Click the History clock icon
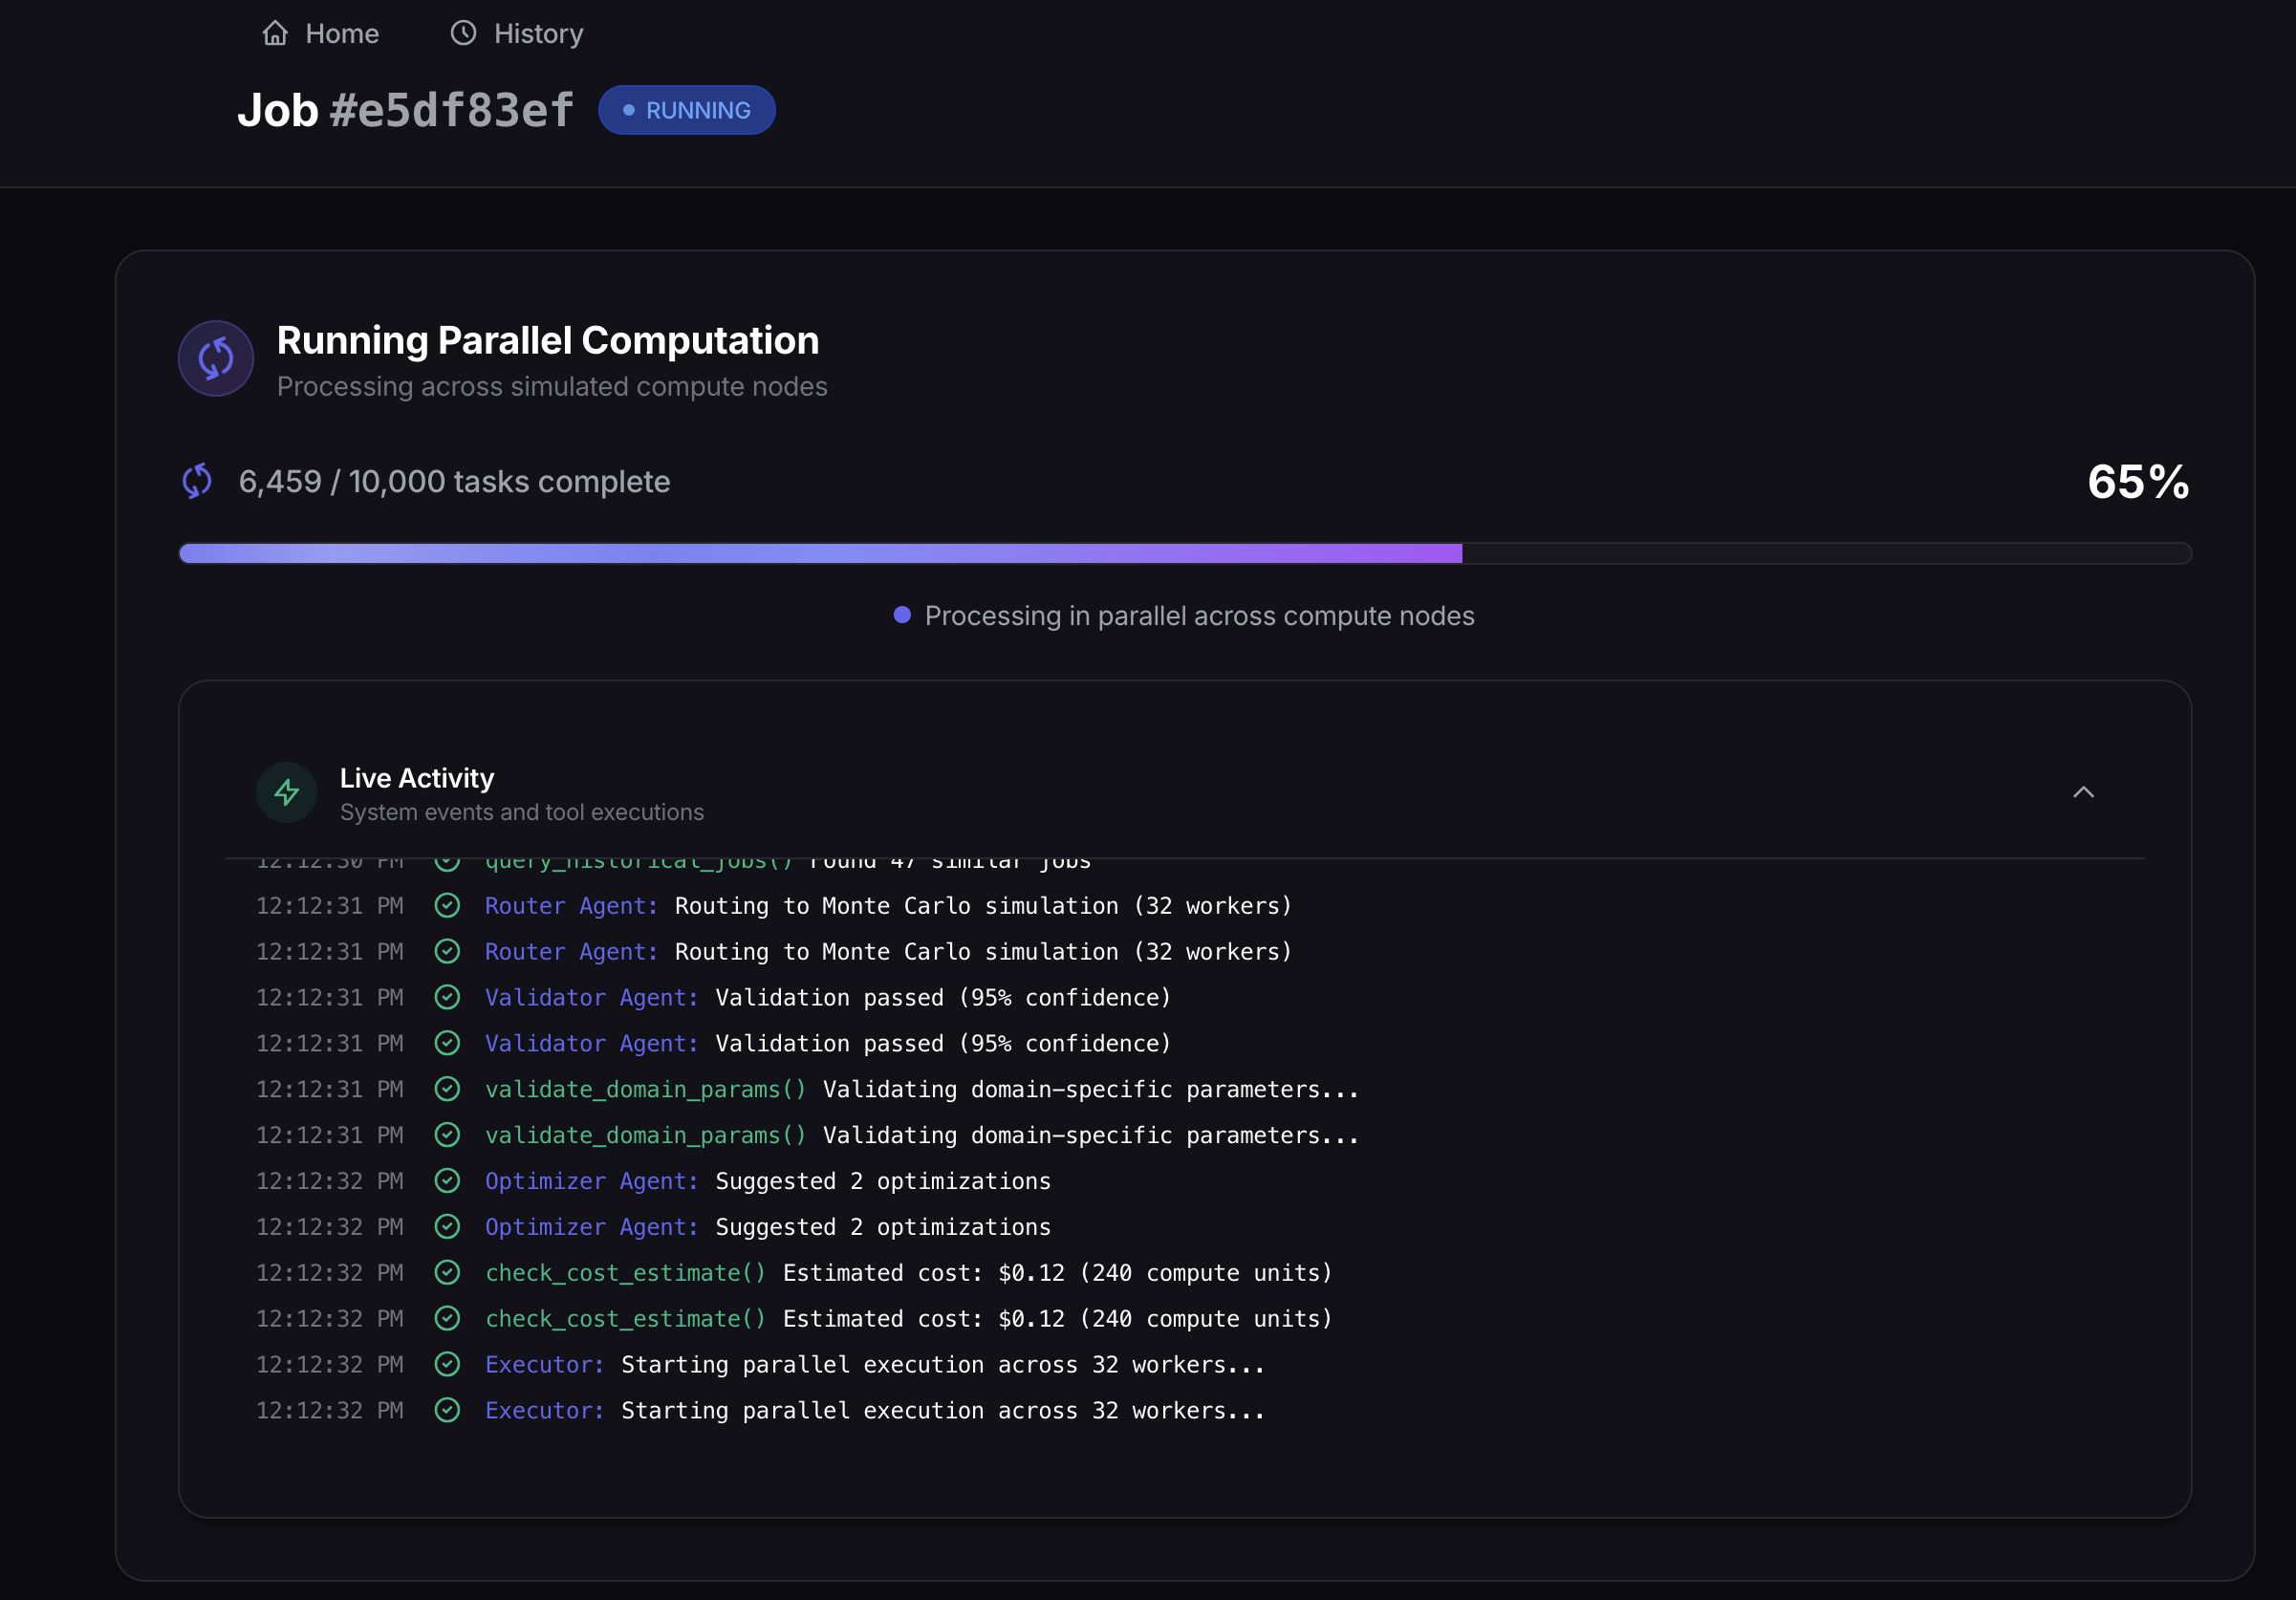This screenshot has height=1600, width=2296. point(463,34)
